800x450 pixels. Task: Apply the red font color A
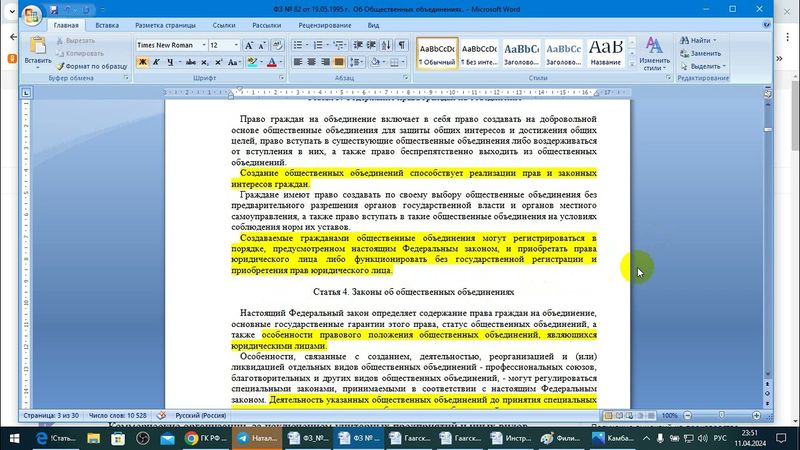tap(271, 62)
